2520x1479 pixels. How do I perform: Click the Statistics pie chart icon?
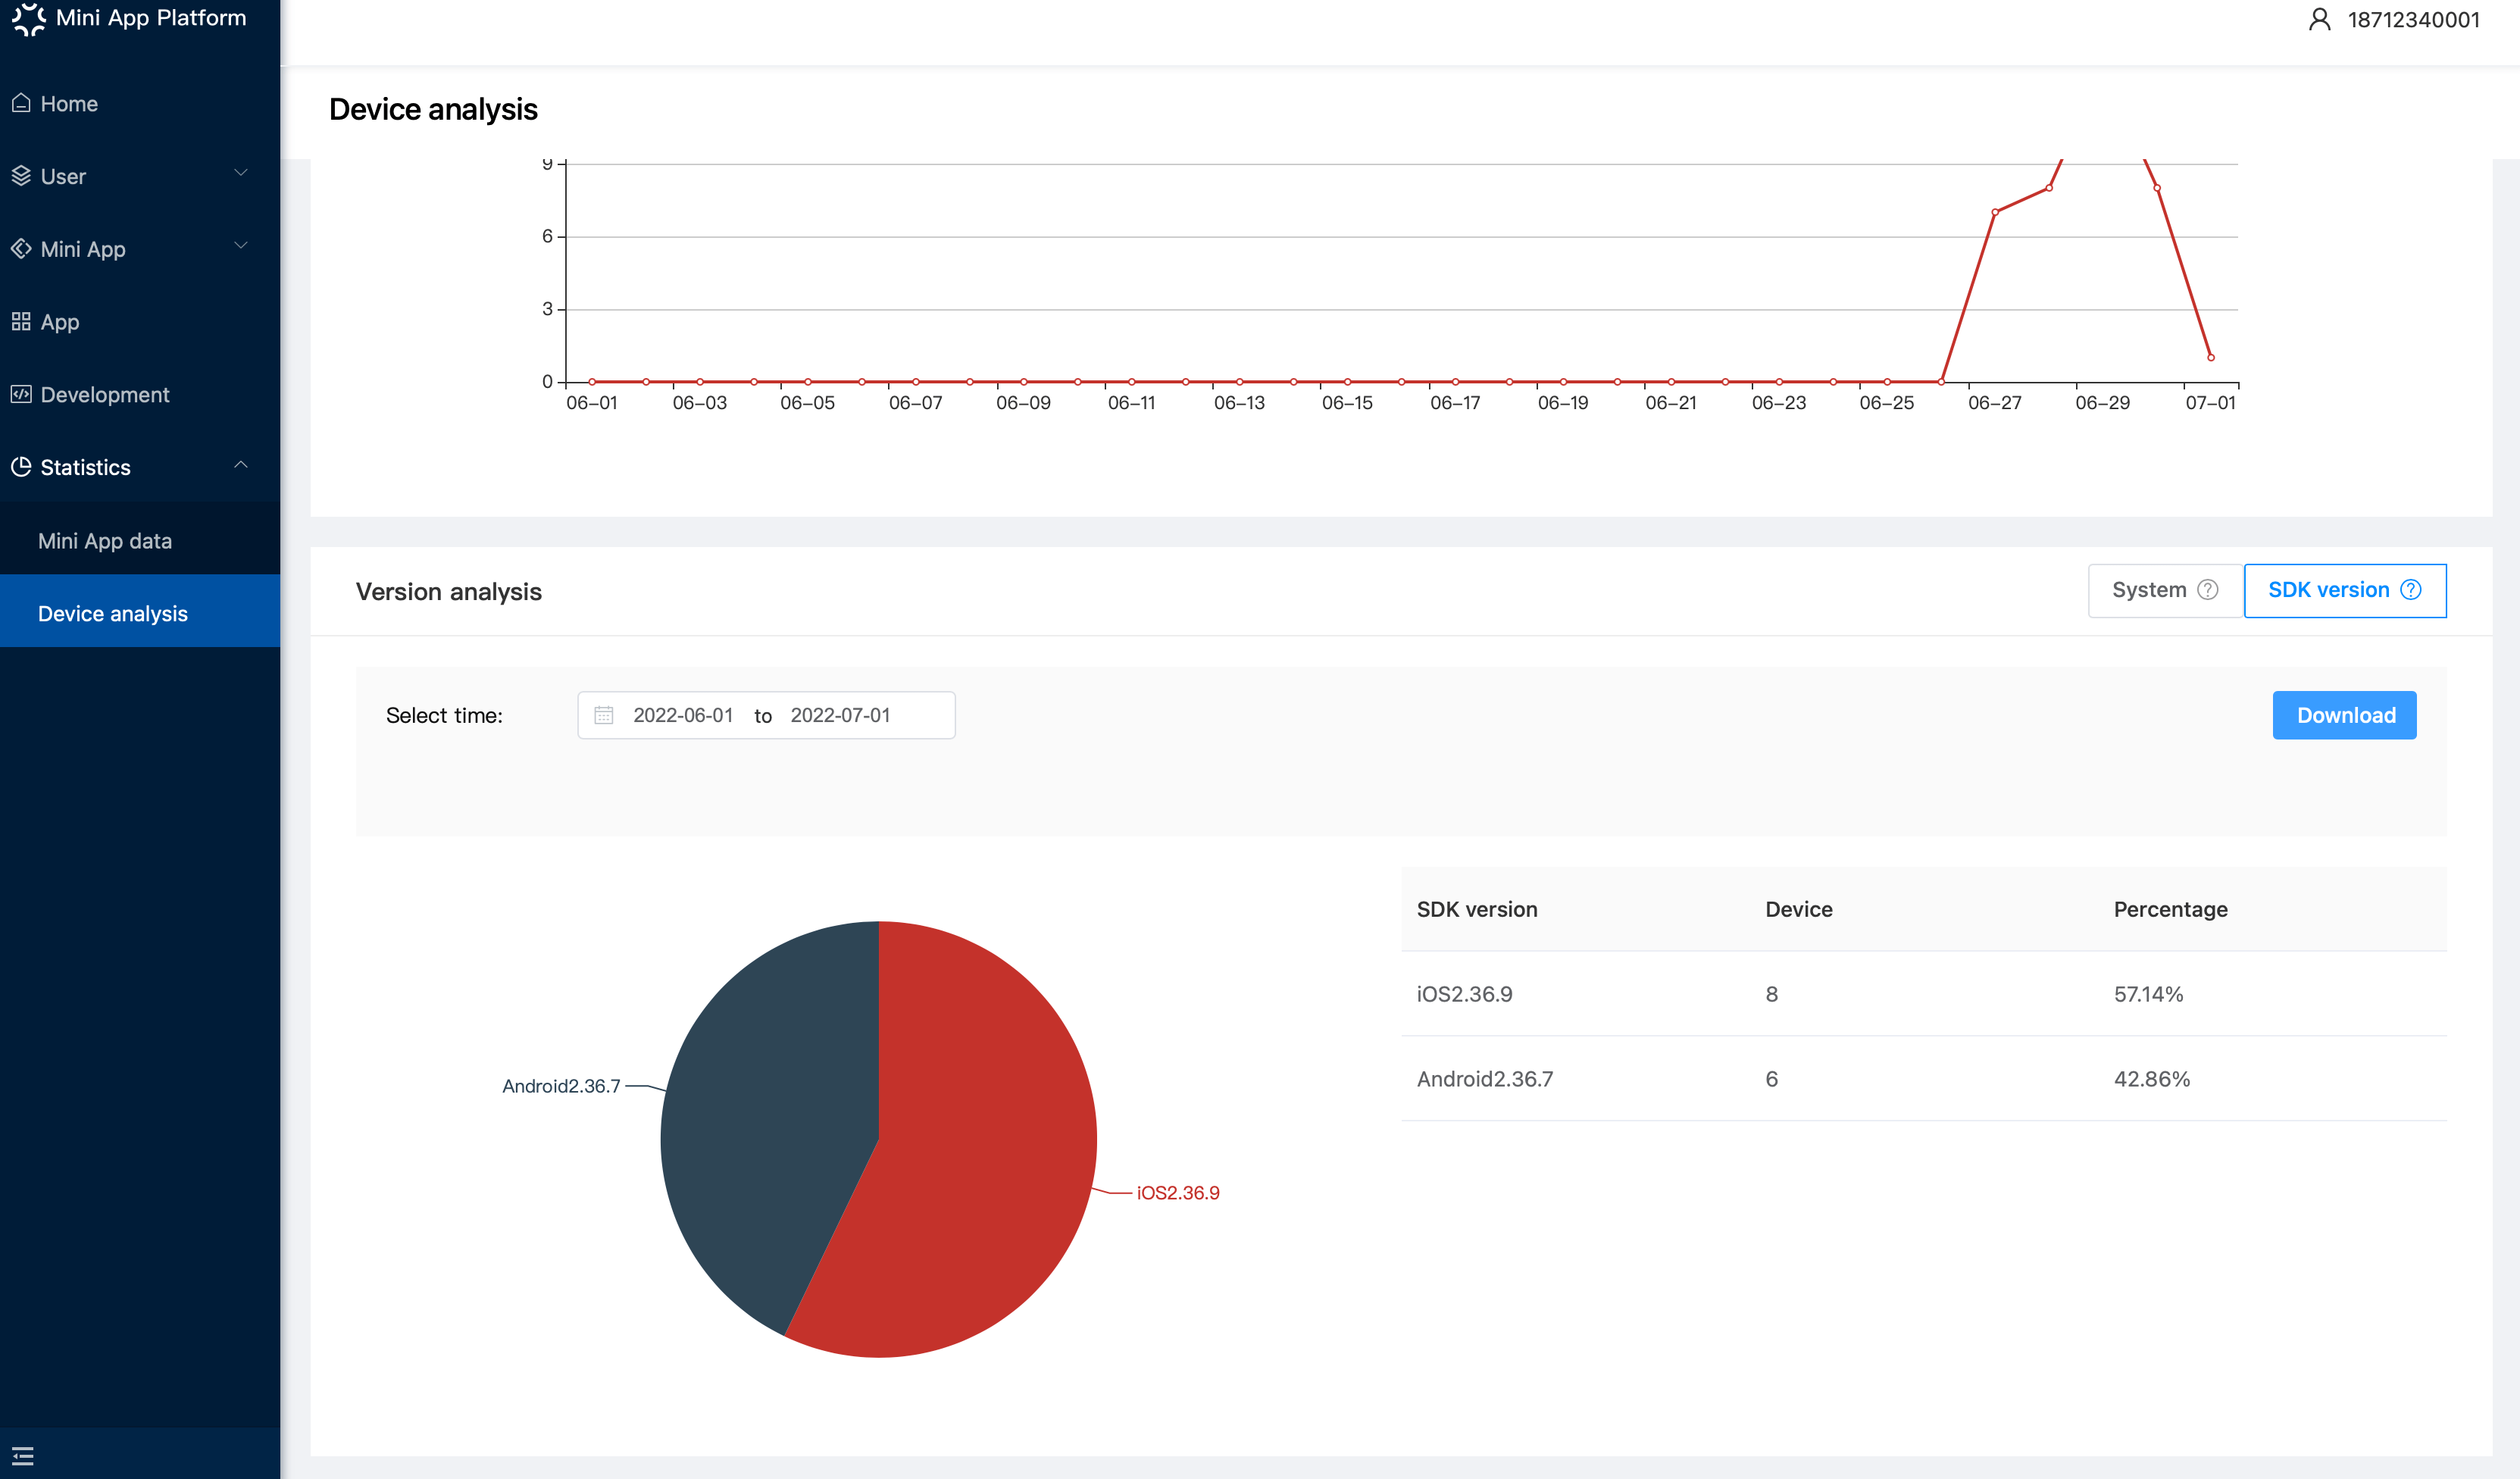click(x=21, y=466)
